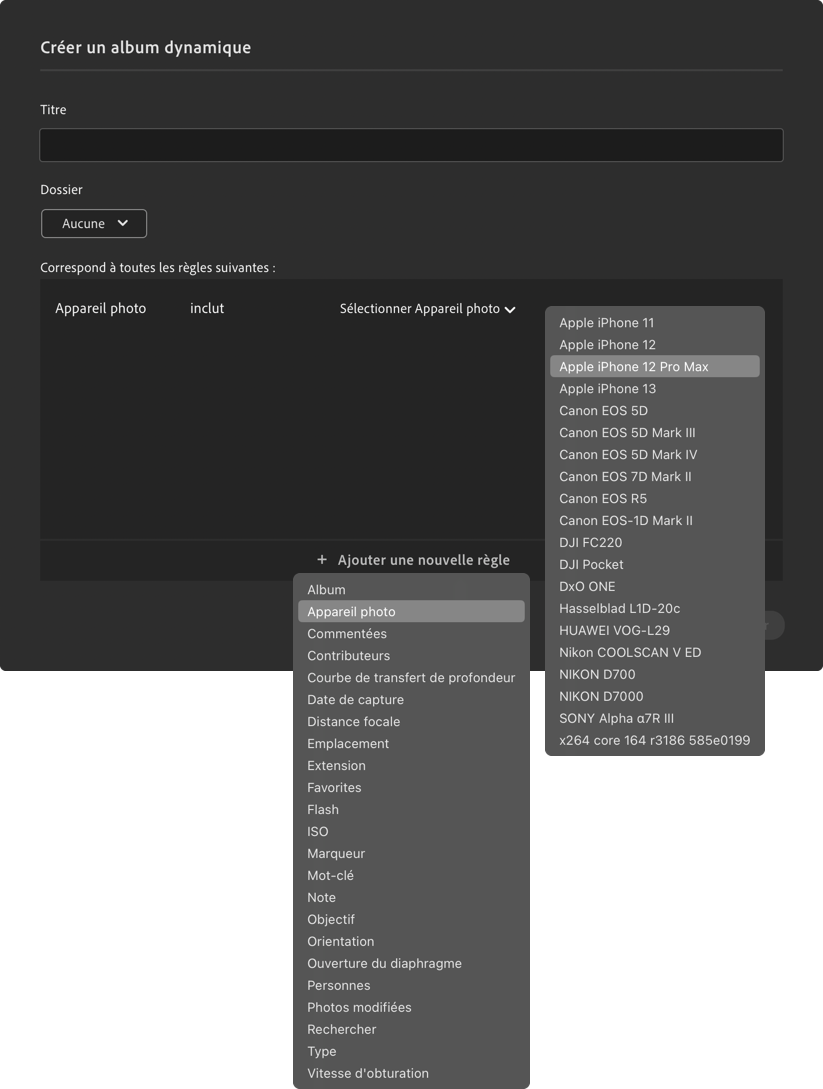Choose Objectif rule type
Viewport: 823px width, 1089px height.
coord(411,920)
